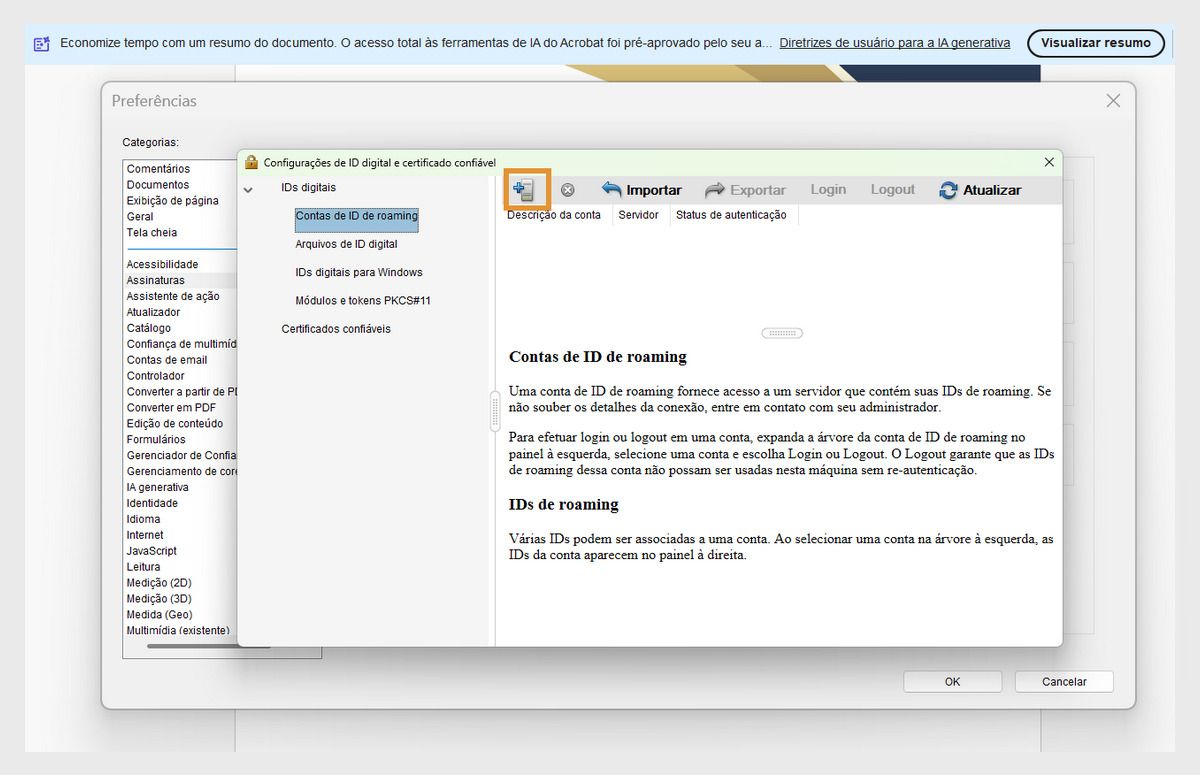Click the Servidor column header
This screenshot has width=1200, height=775.
click(638, 215)
